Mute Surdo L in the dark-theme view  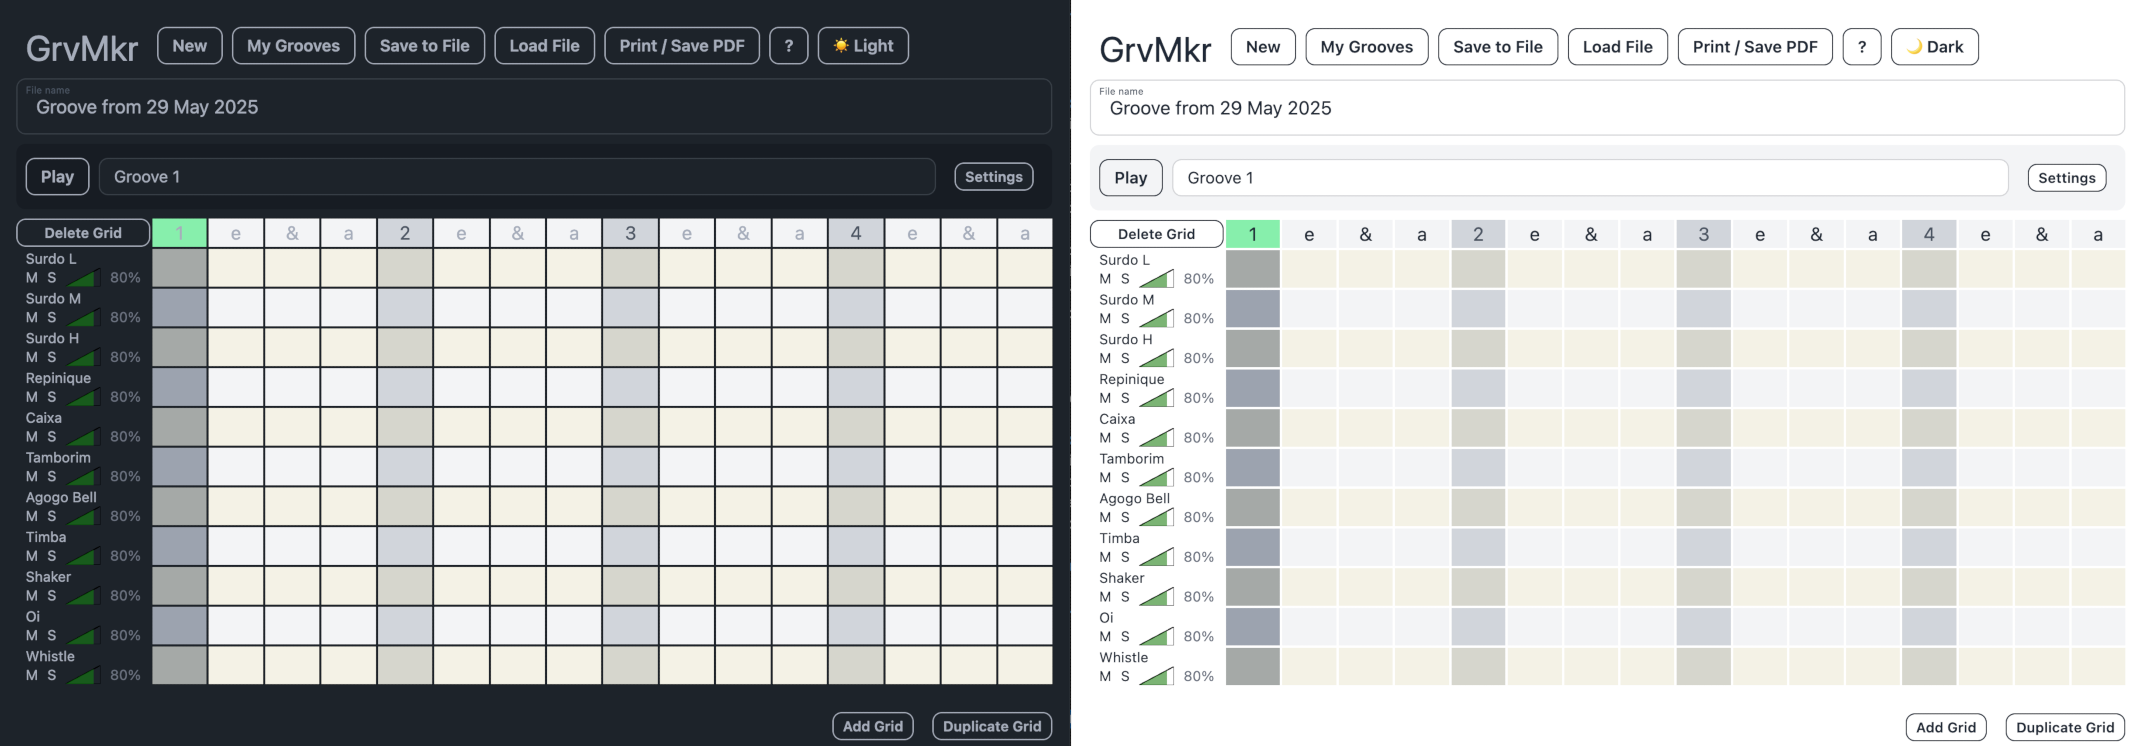tap(32, 278)
